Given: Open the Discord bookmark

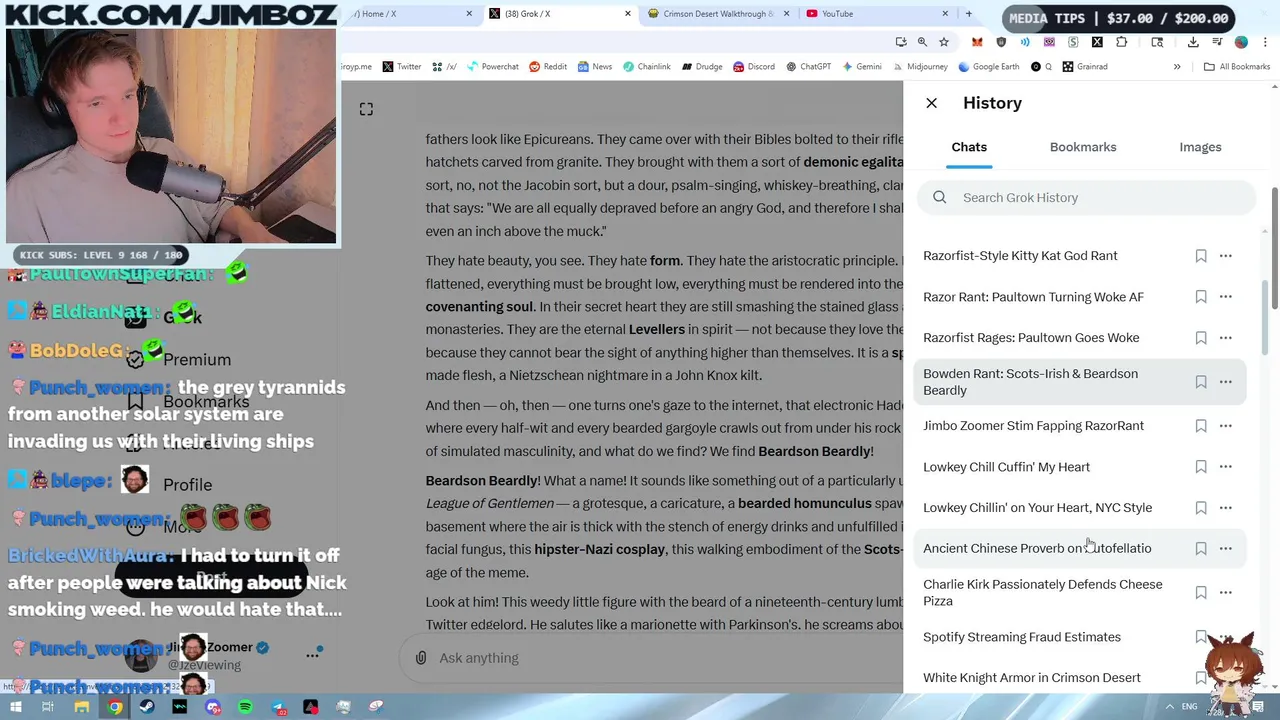Looking at the screenshot, I should tap(753, 67).
